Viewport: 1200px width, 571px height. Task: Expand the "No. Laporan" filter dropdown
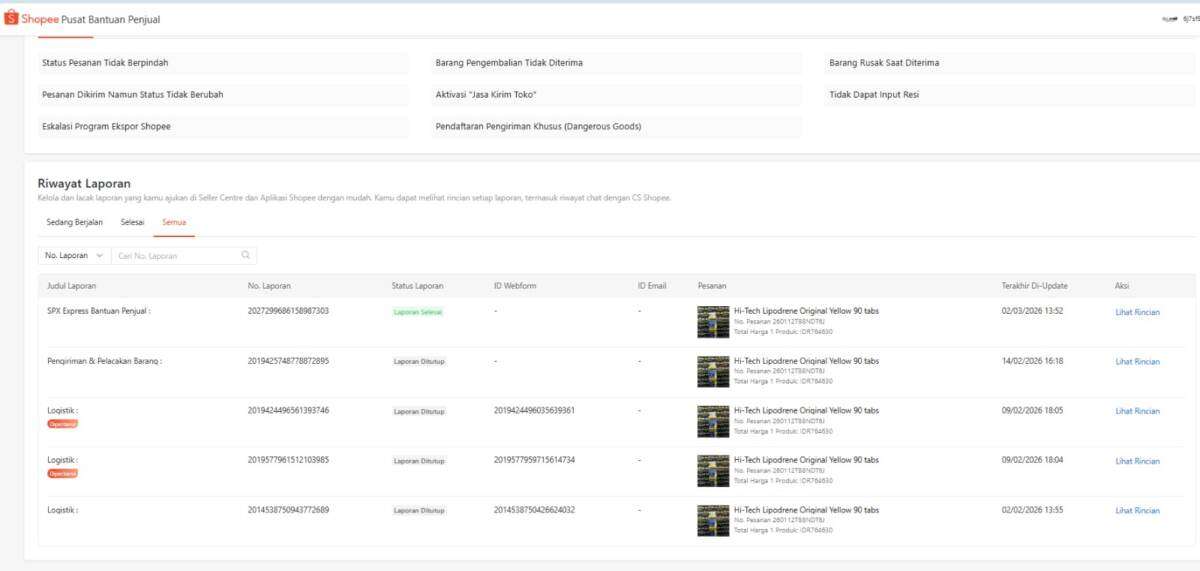[x=73, y=256]
